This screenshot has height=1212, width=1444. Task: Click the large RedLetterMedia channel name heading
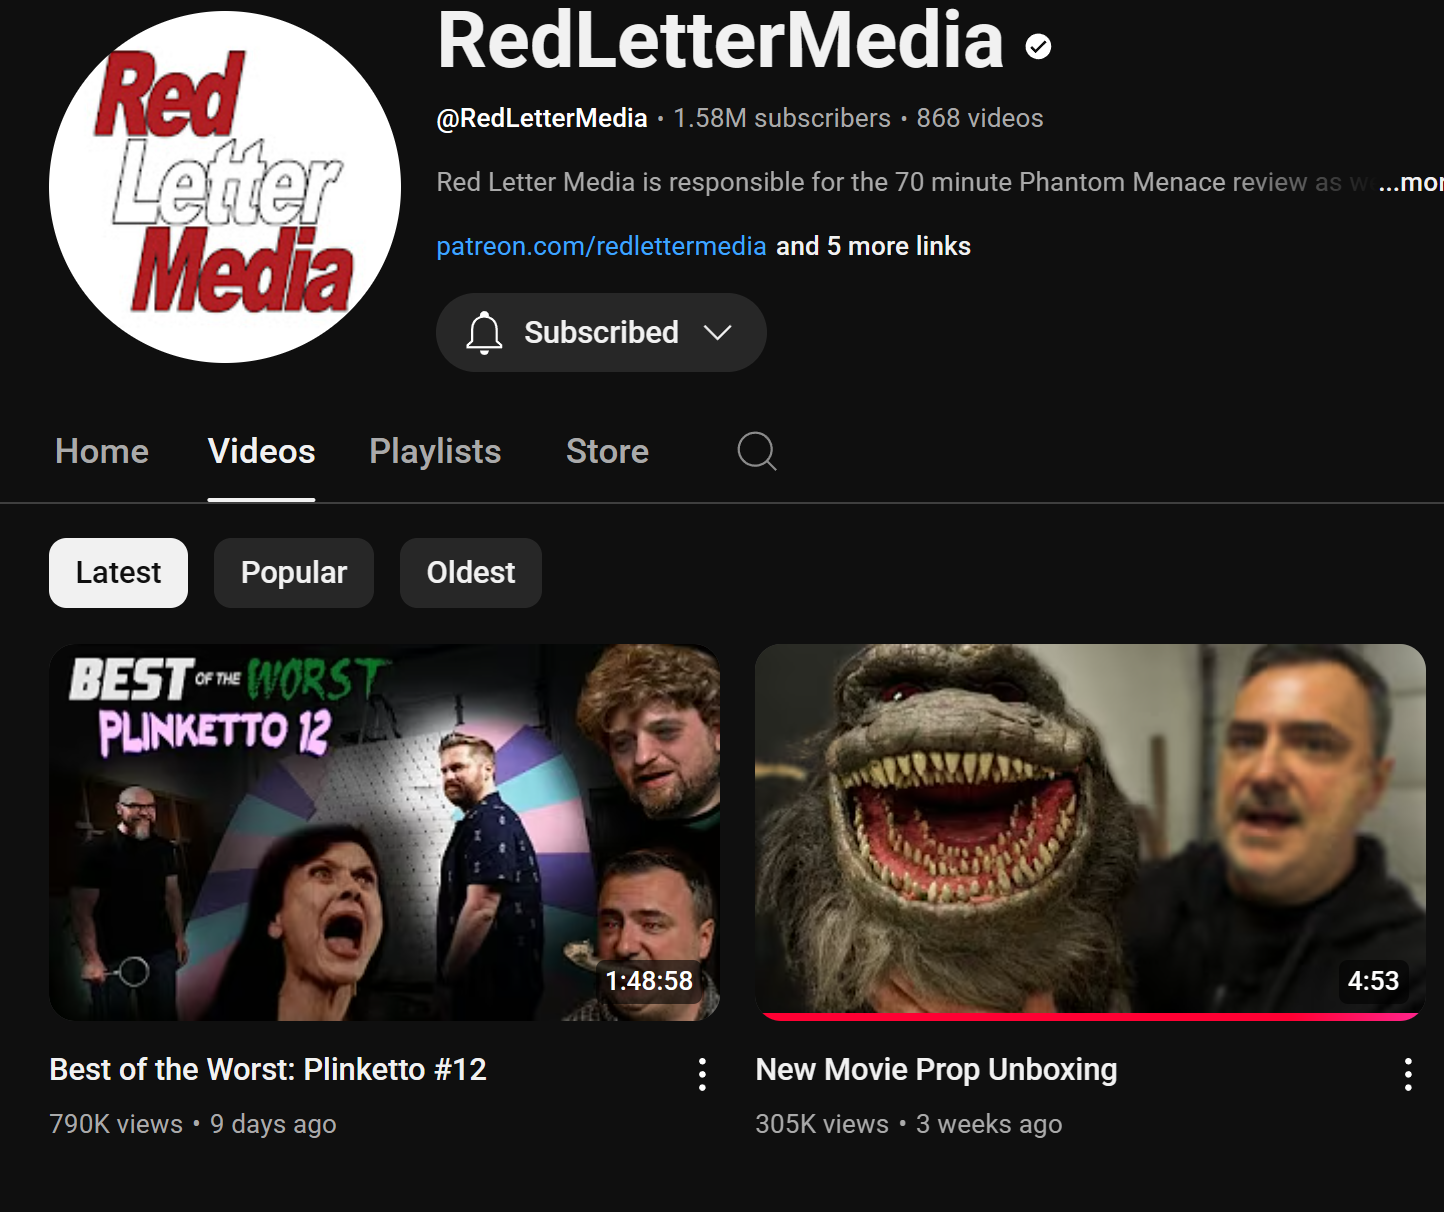[x=720, y=40]
